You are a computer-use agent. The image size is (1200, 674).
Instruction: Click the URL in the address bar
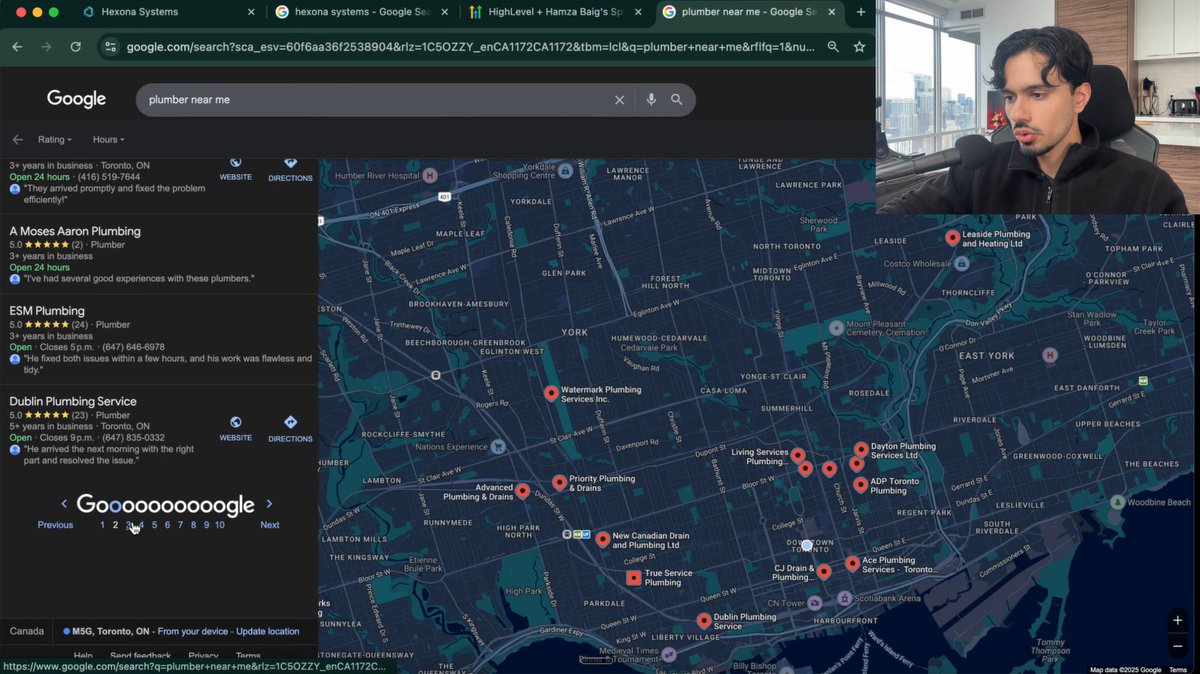pos(470,47)
